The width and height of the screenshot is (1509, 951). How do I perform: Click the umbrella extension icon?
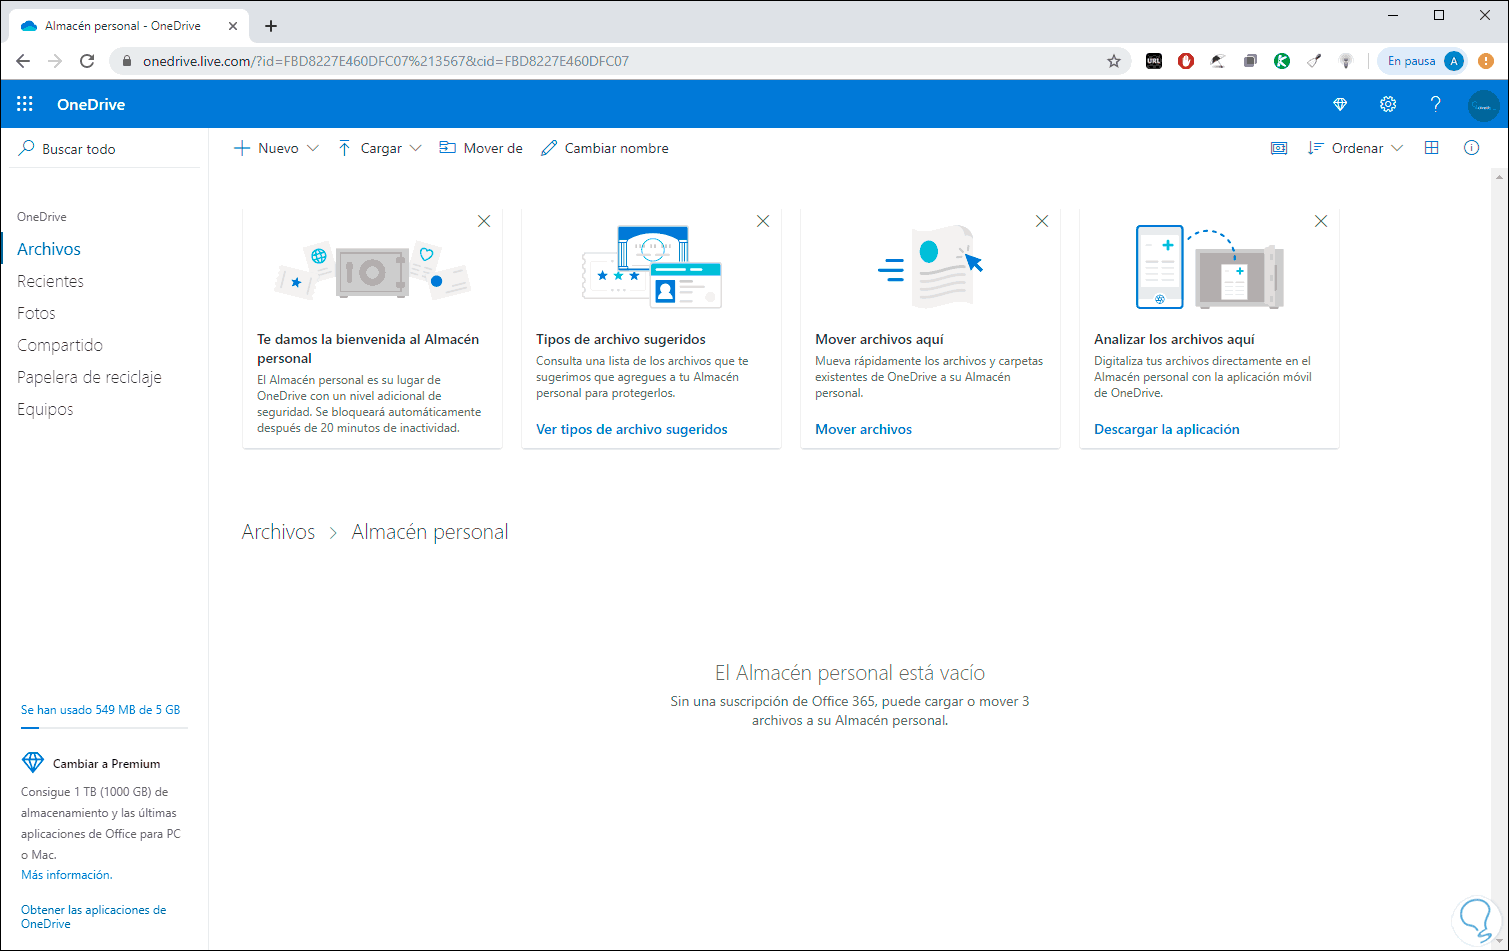pos(1218,61)
